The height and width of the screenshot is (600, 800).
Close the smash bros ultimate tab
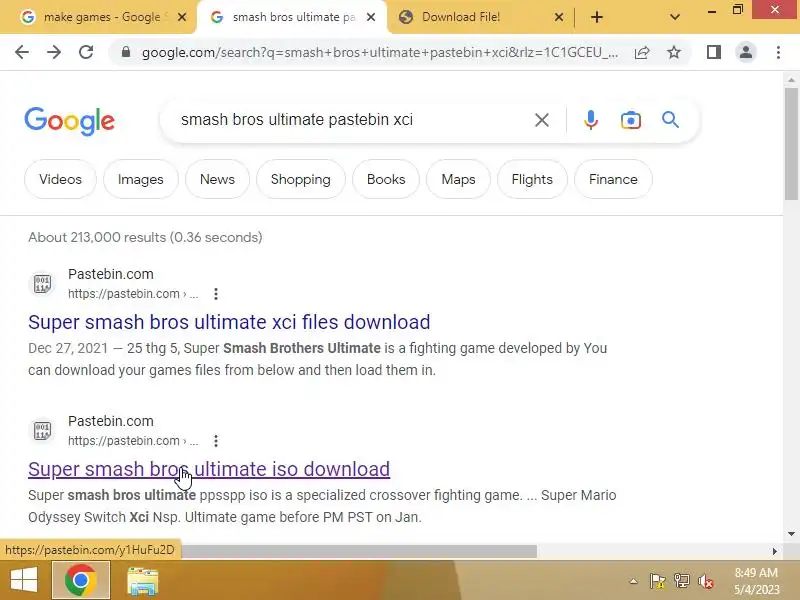(x=371, y=17)
